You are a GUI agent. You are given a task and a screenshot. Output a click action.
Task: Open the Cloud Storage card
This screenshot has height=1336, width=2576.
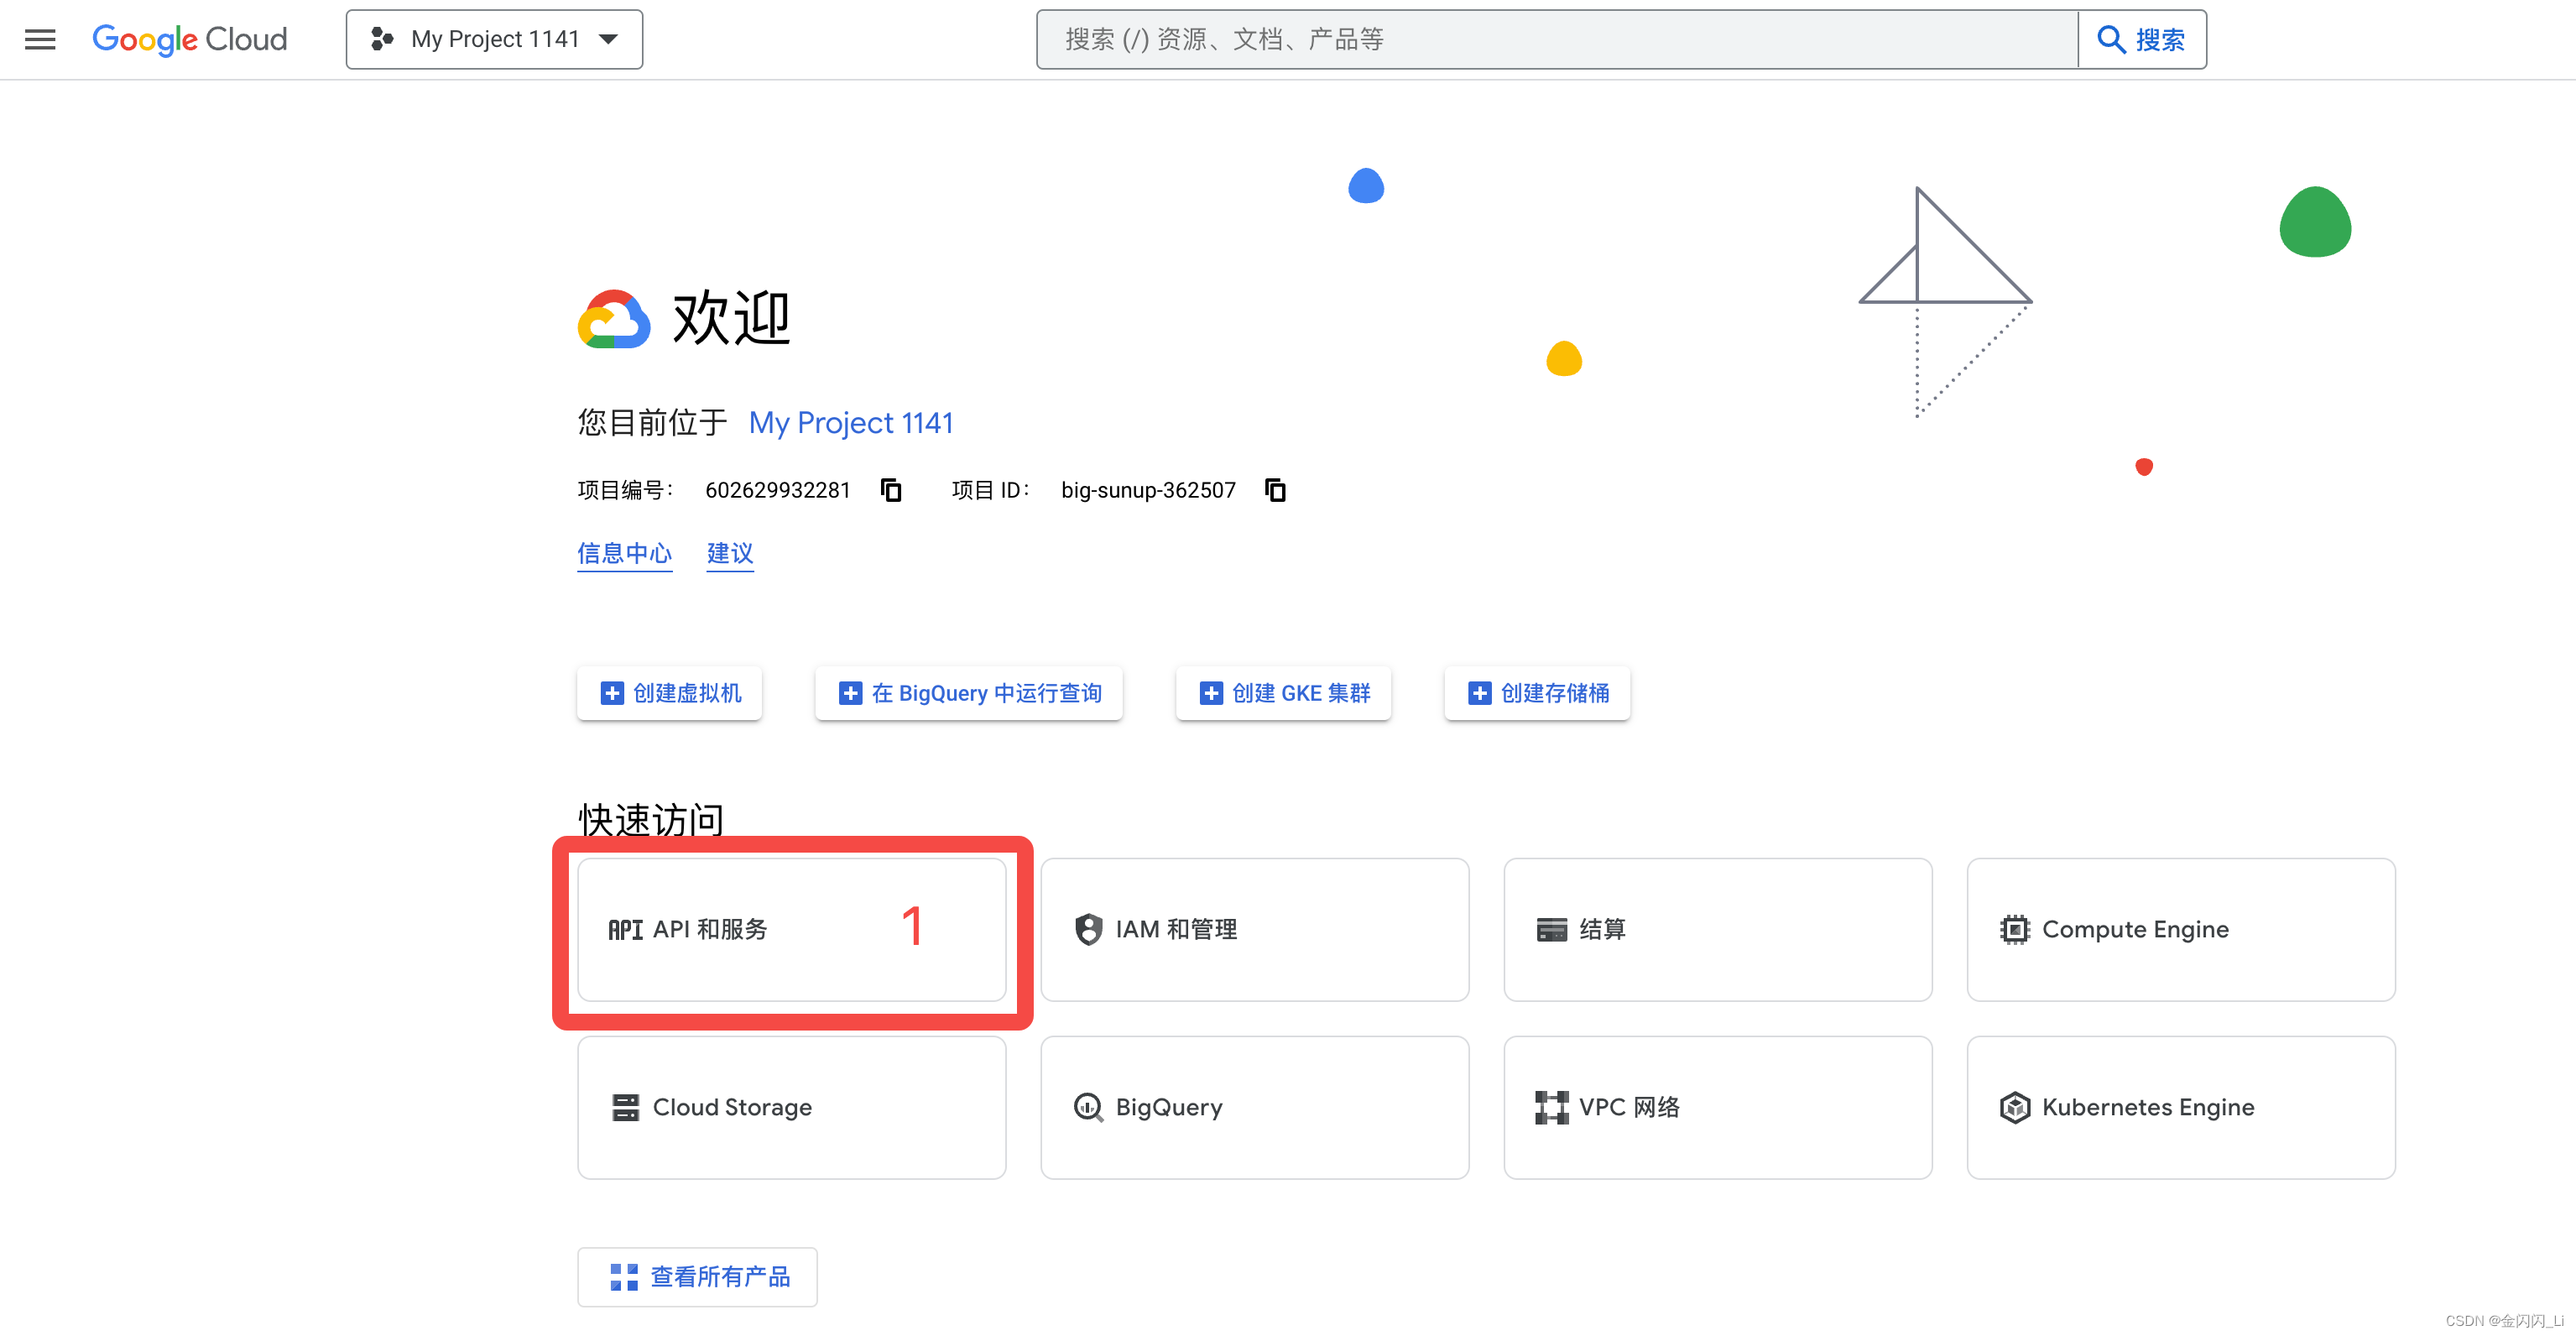[x=791, y=1107]
